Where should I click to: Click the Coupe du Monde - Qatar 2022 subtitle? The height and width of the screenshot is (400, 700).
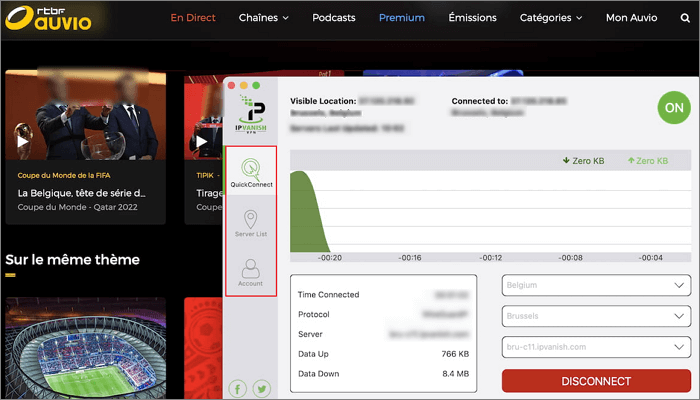[x=77, y=207]
